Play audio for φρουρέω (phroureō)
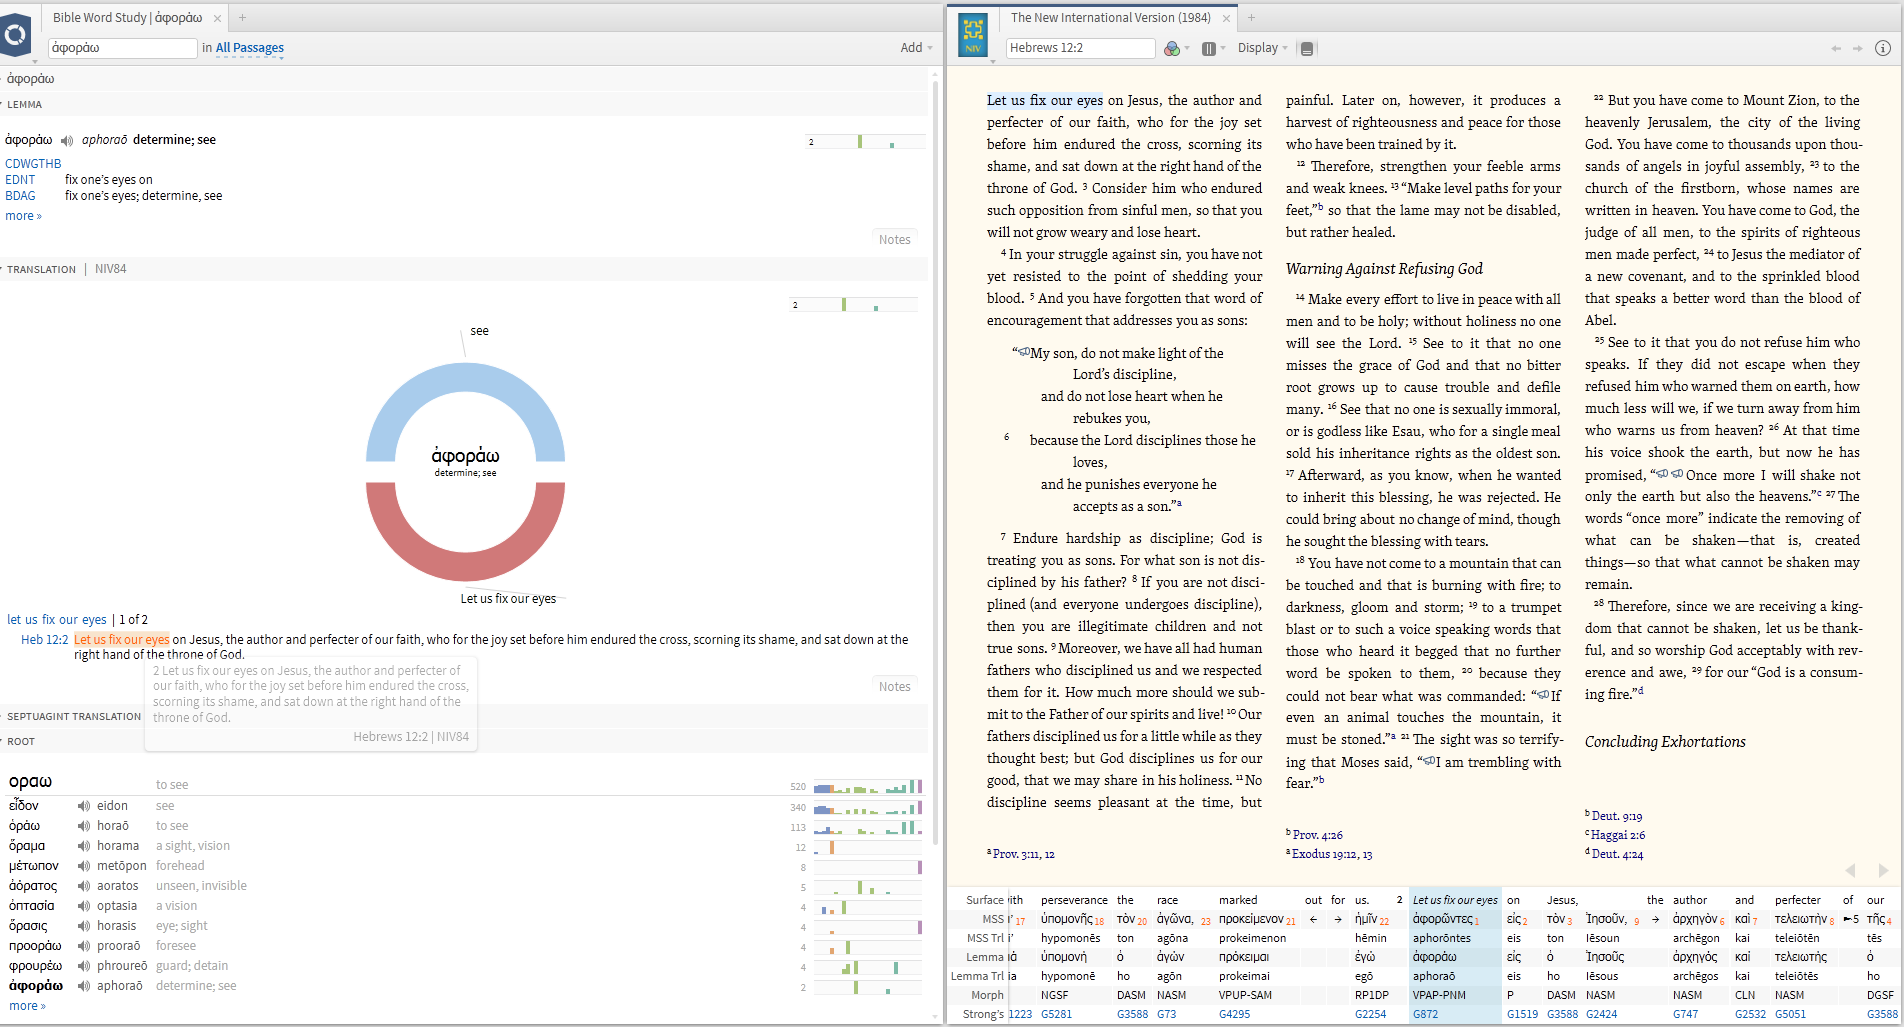Image resolution: width=1904 pixels, height=1027 pixels. pyautogui.click(x=84, y=966)
